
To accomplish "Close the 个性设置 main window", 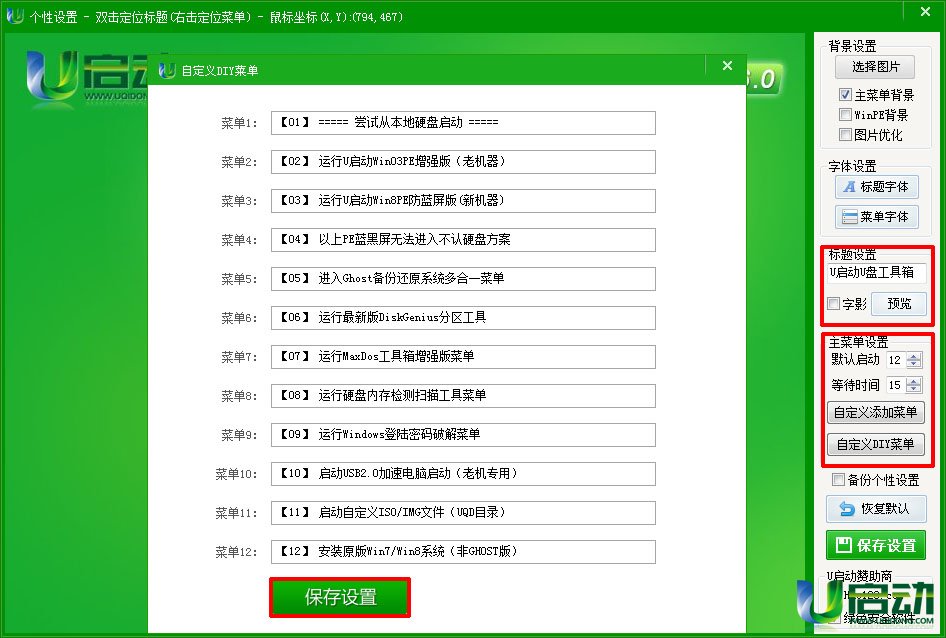I will pyautogui.click(x=925, y=11).
